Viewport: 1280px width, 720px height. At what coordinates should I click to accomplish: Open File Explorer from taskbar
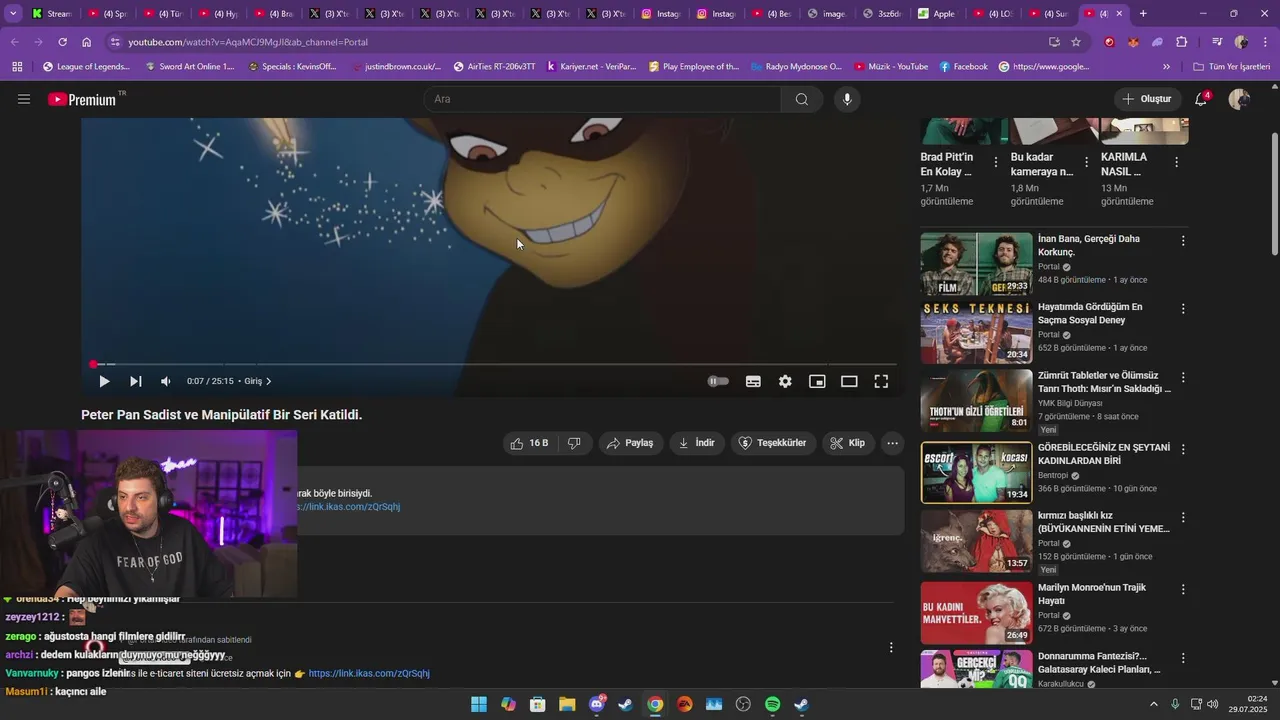click(567, 704)
